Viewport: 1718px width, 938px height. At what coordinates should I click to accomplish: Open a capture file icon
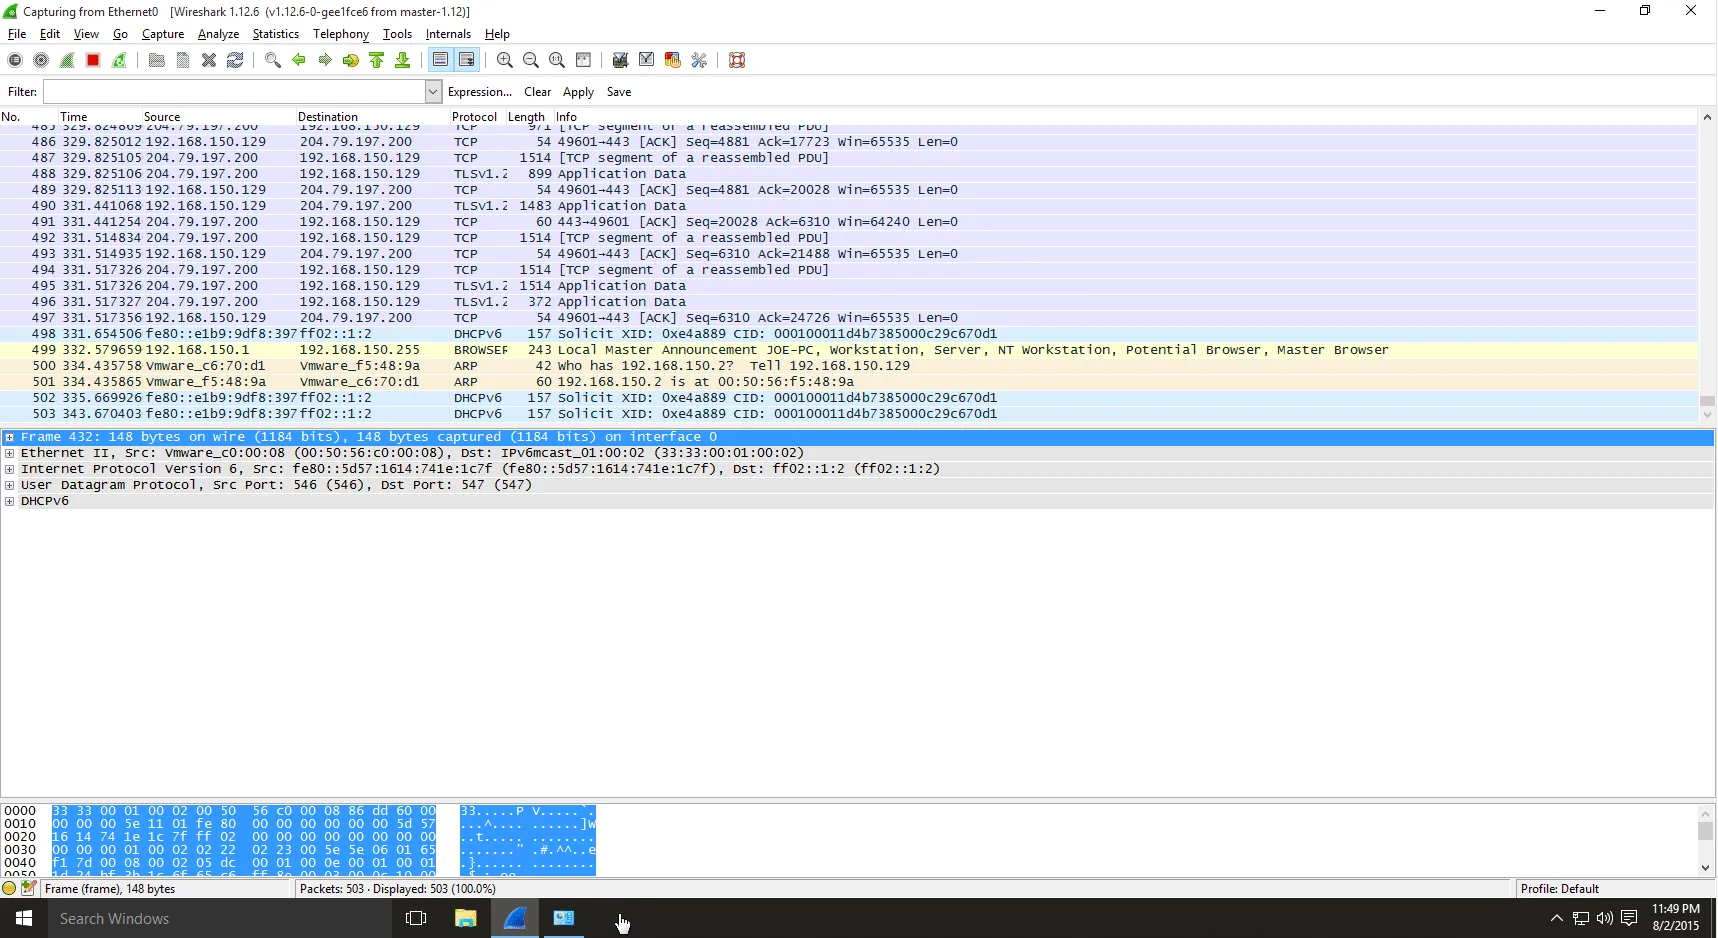point(157,60)
